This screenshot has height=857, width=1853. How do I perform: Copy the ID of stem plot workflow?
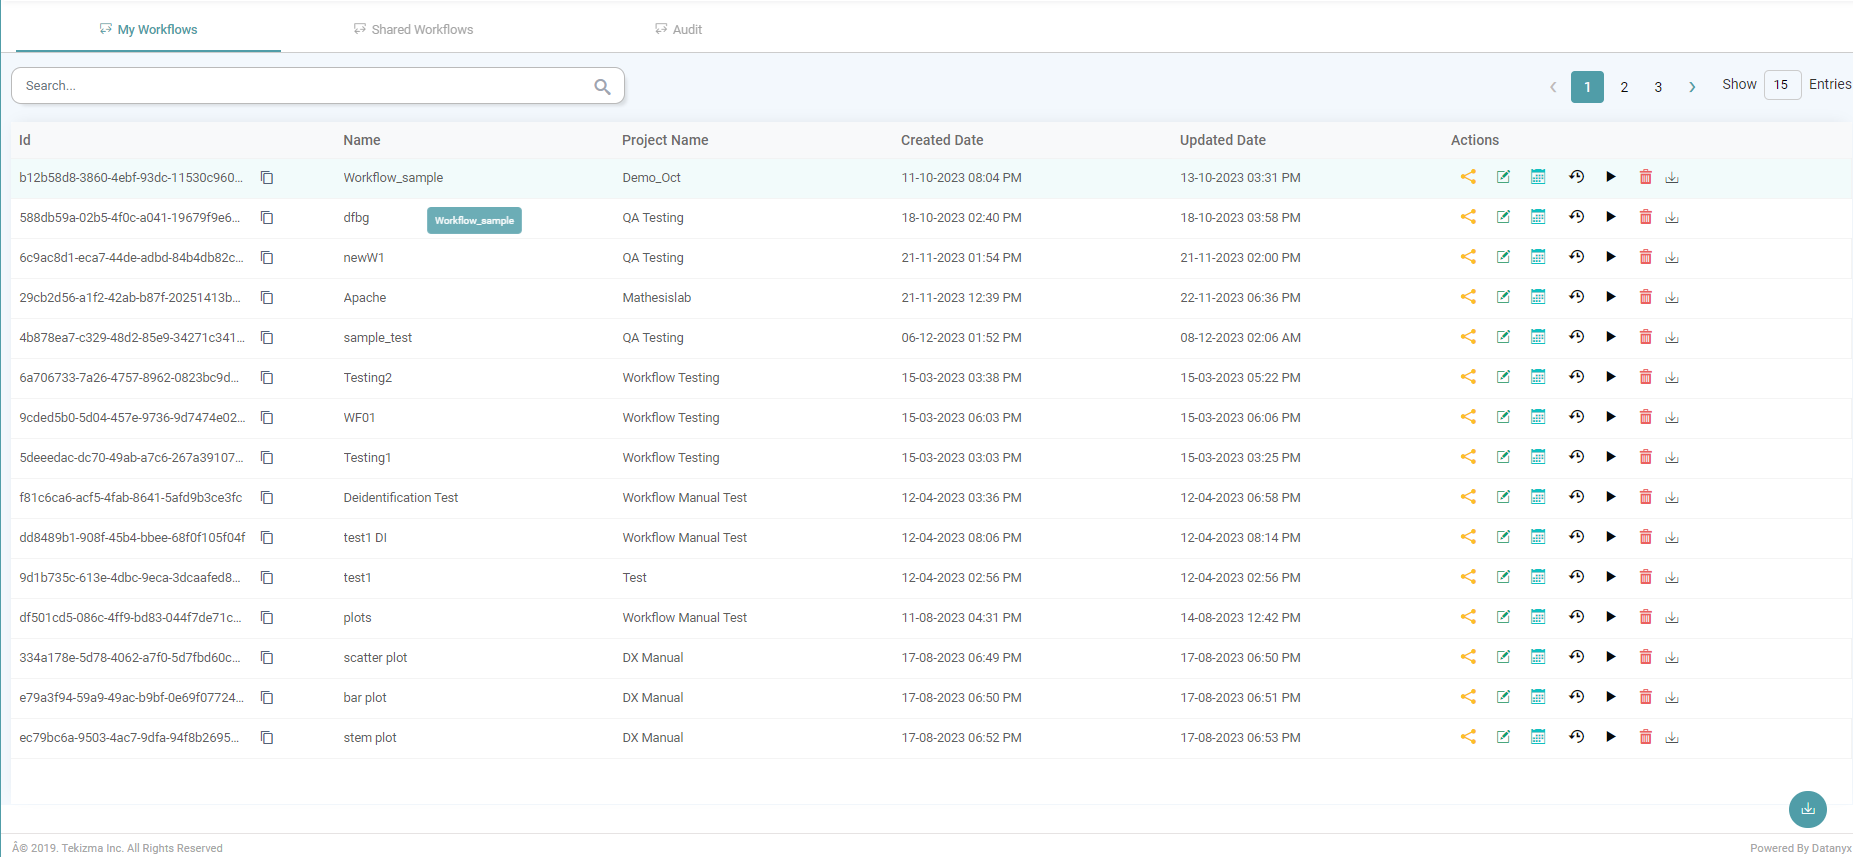(267, 737)
